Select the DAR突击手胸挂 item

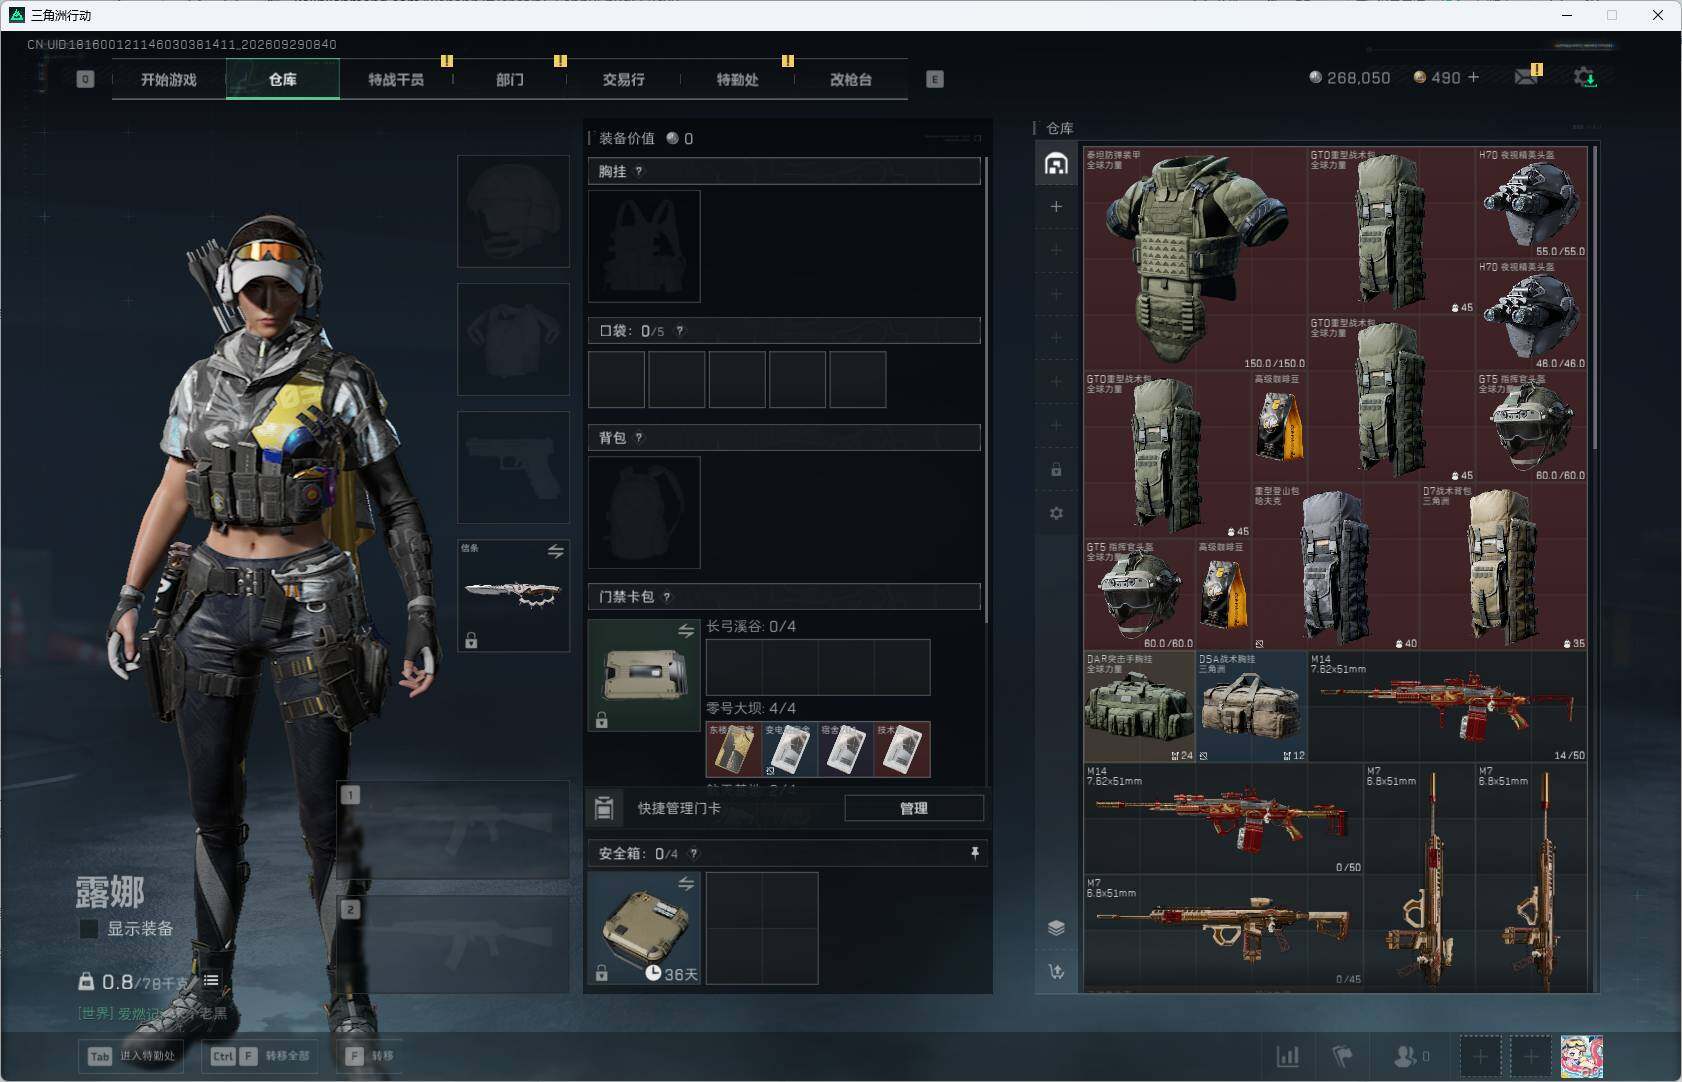[1140, 706]
